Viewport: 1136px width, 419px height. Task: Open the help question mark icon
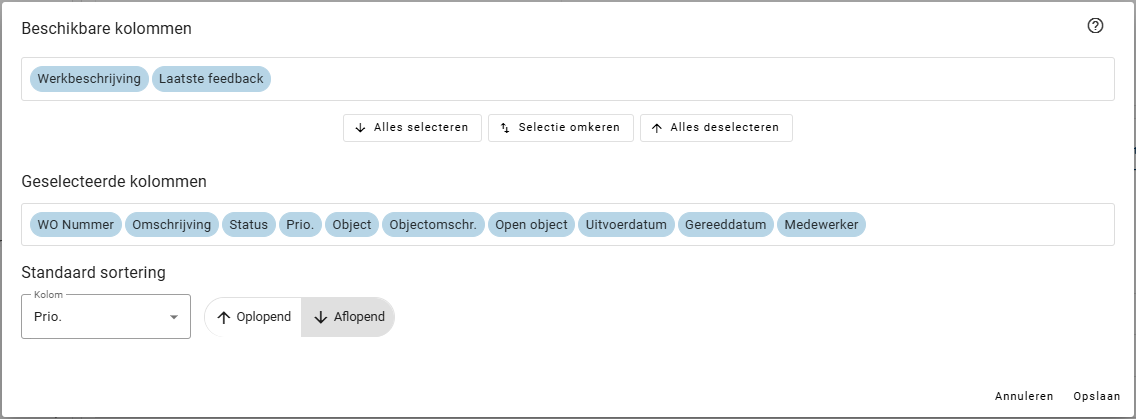pyautogui.click(x=1095, y=26)
